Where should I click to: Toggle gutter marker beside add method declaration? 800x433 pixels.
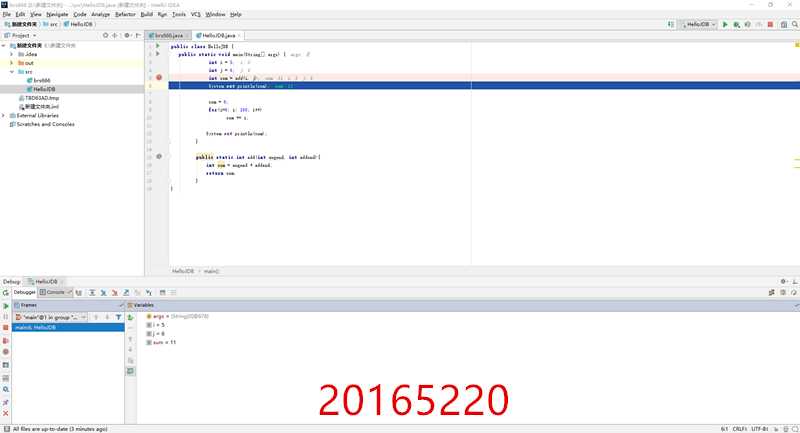[x=159, y=157]
